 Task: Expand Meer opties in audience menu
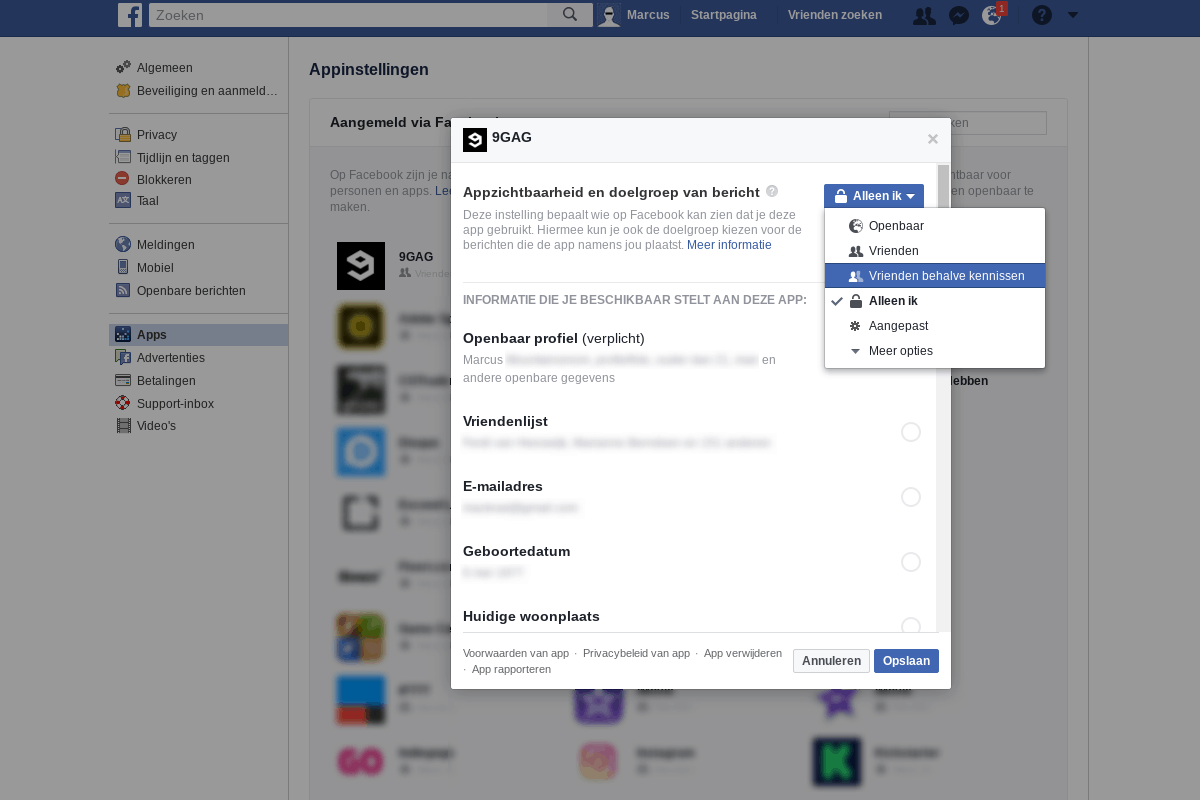[x=935, y=351]
